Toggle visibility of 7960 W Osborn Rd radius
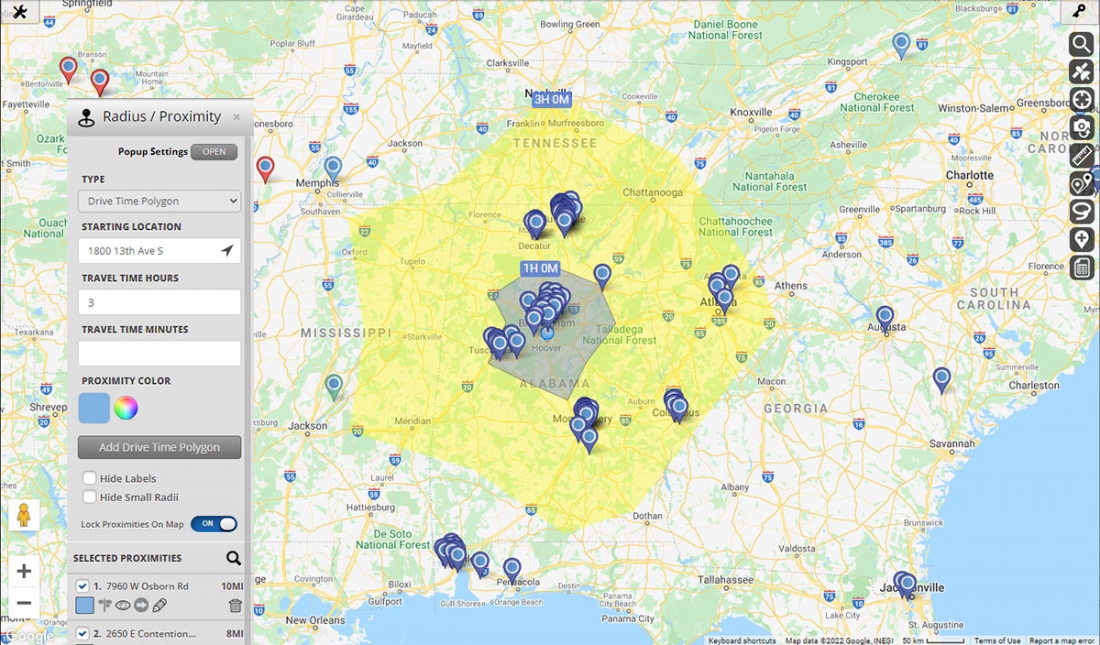The image size is (1100, 645). point(123,605)
